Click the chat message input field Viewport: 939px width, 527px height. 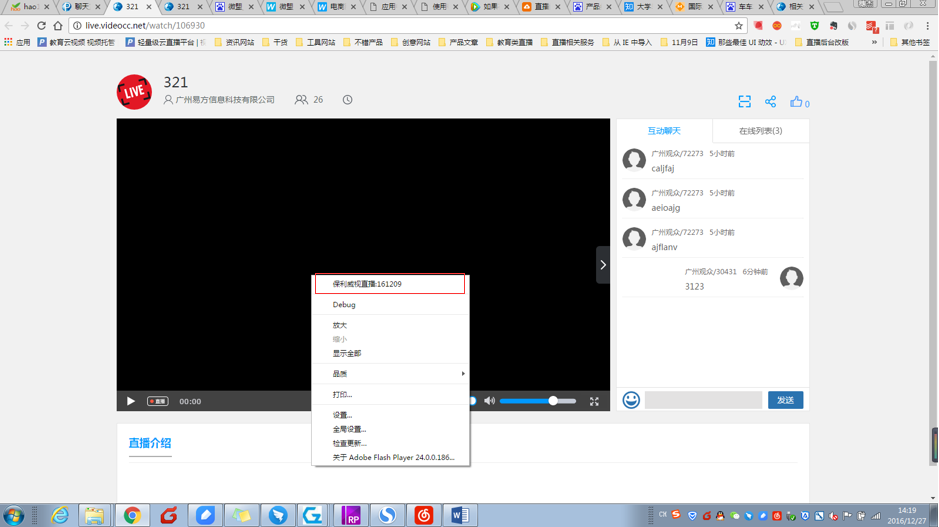click(x=703, y=400)
